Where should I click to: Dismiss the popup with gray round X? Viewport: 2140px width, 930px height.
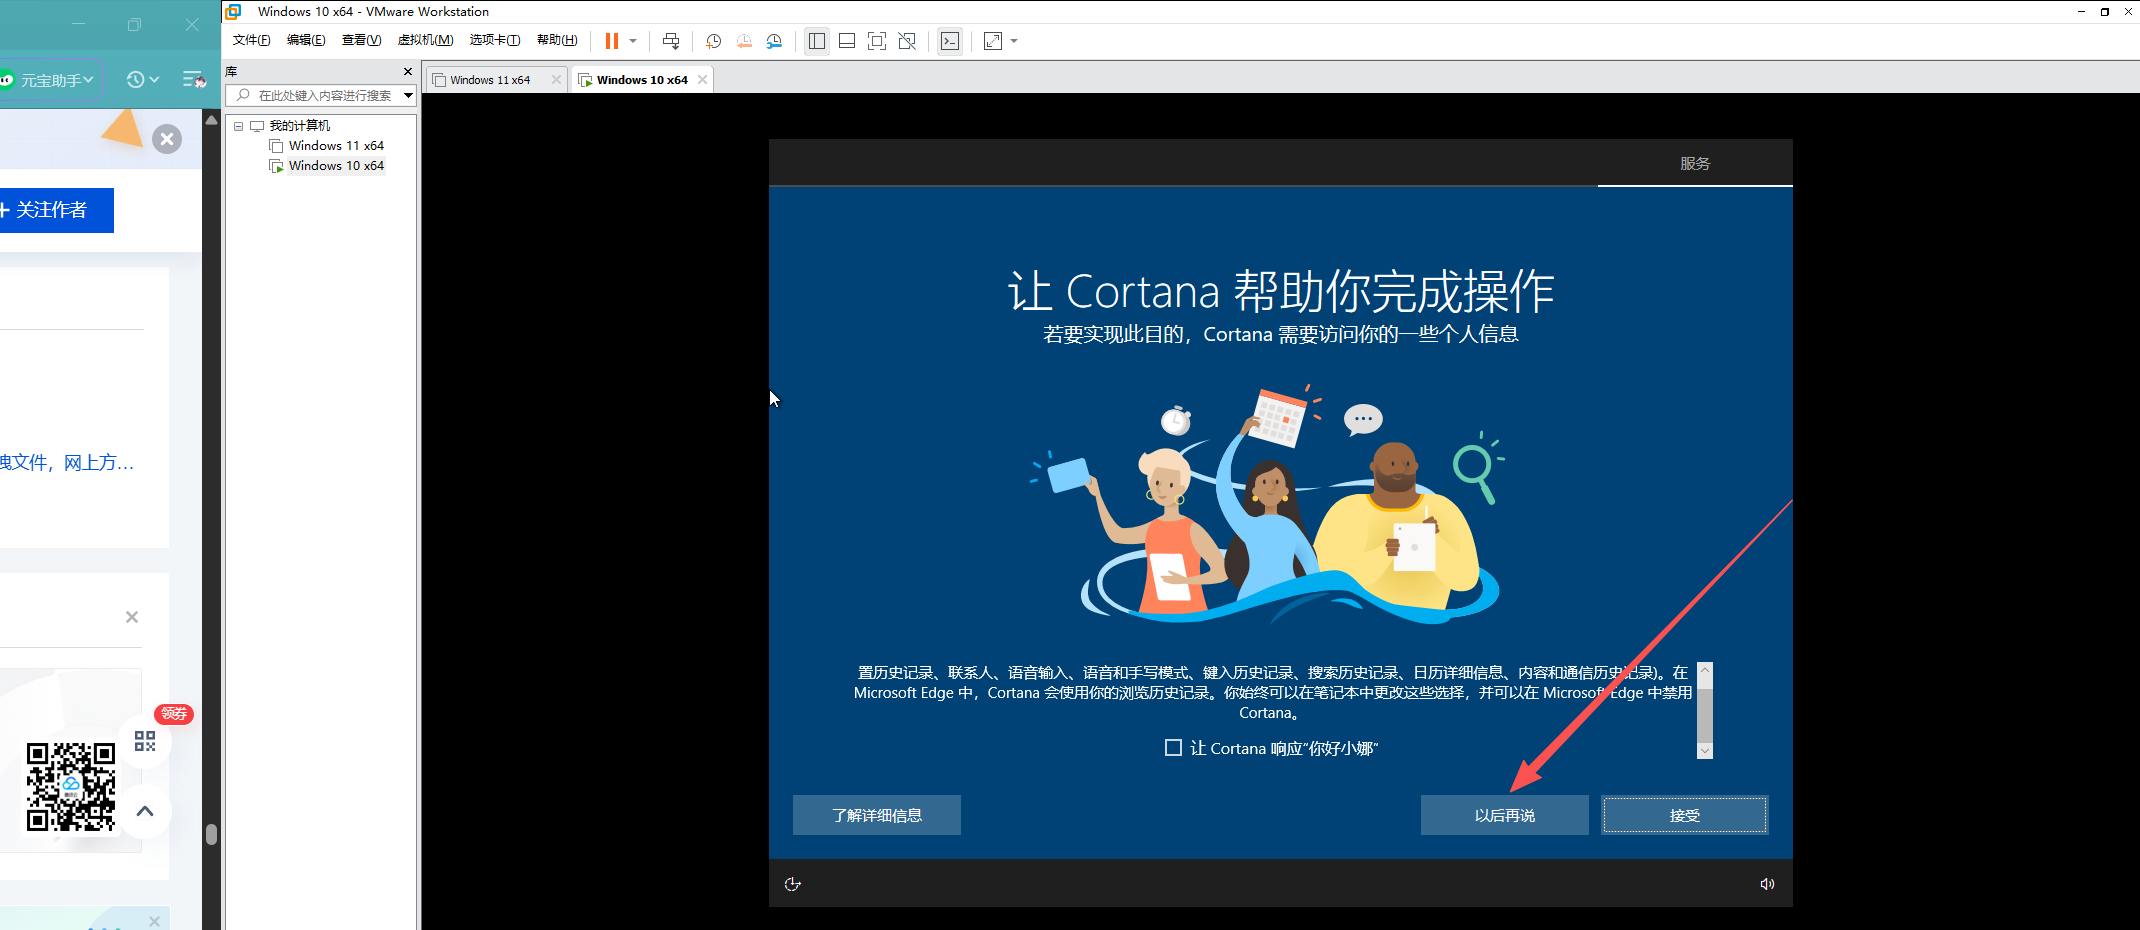[167, 139]
